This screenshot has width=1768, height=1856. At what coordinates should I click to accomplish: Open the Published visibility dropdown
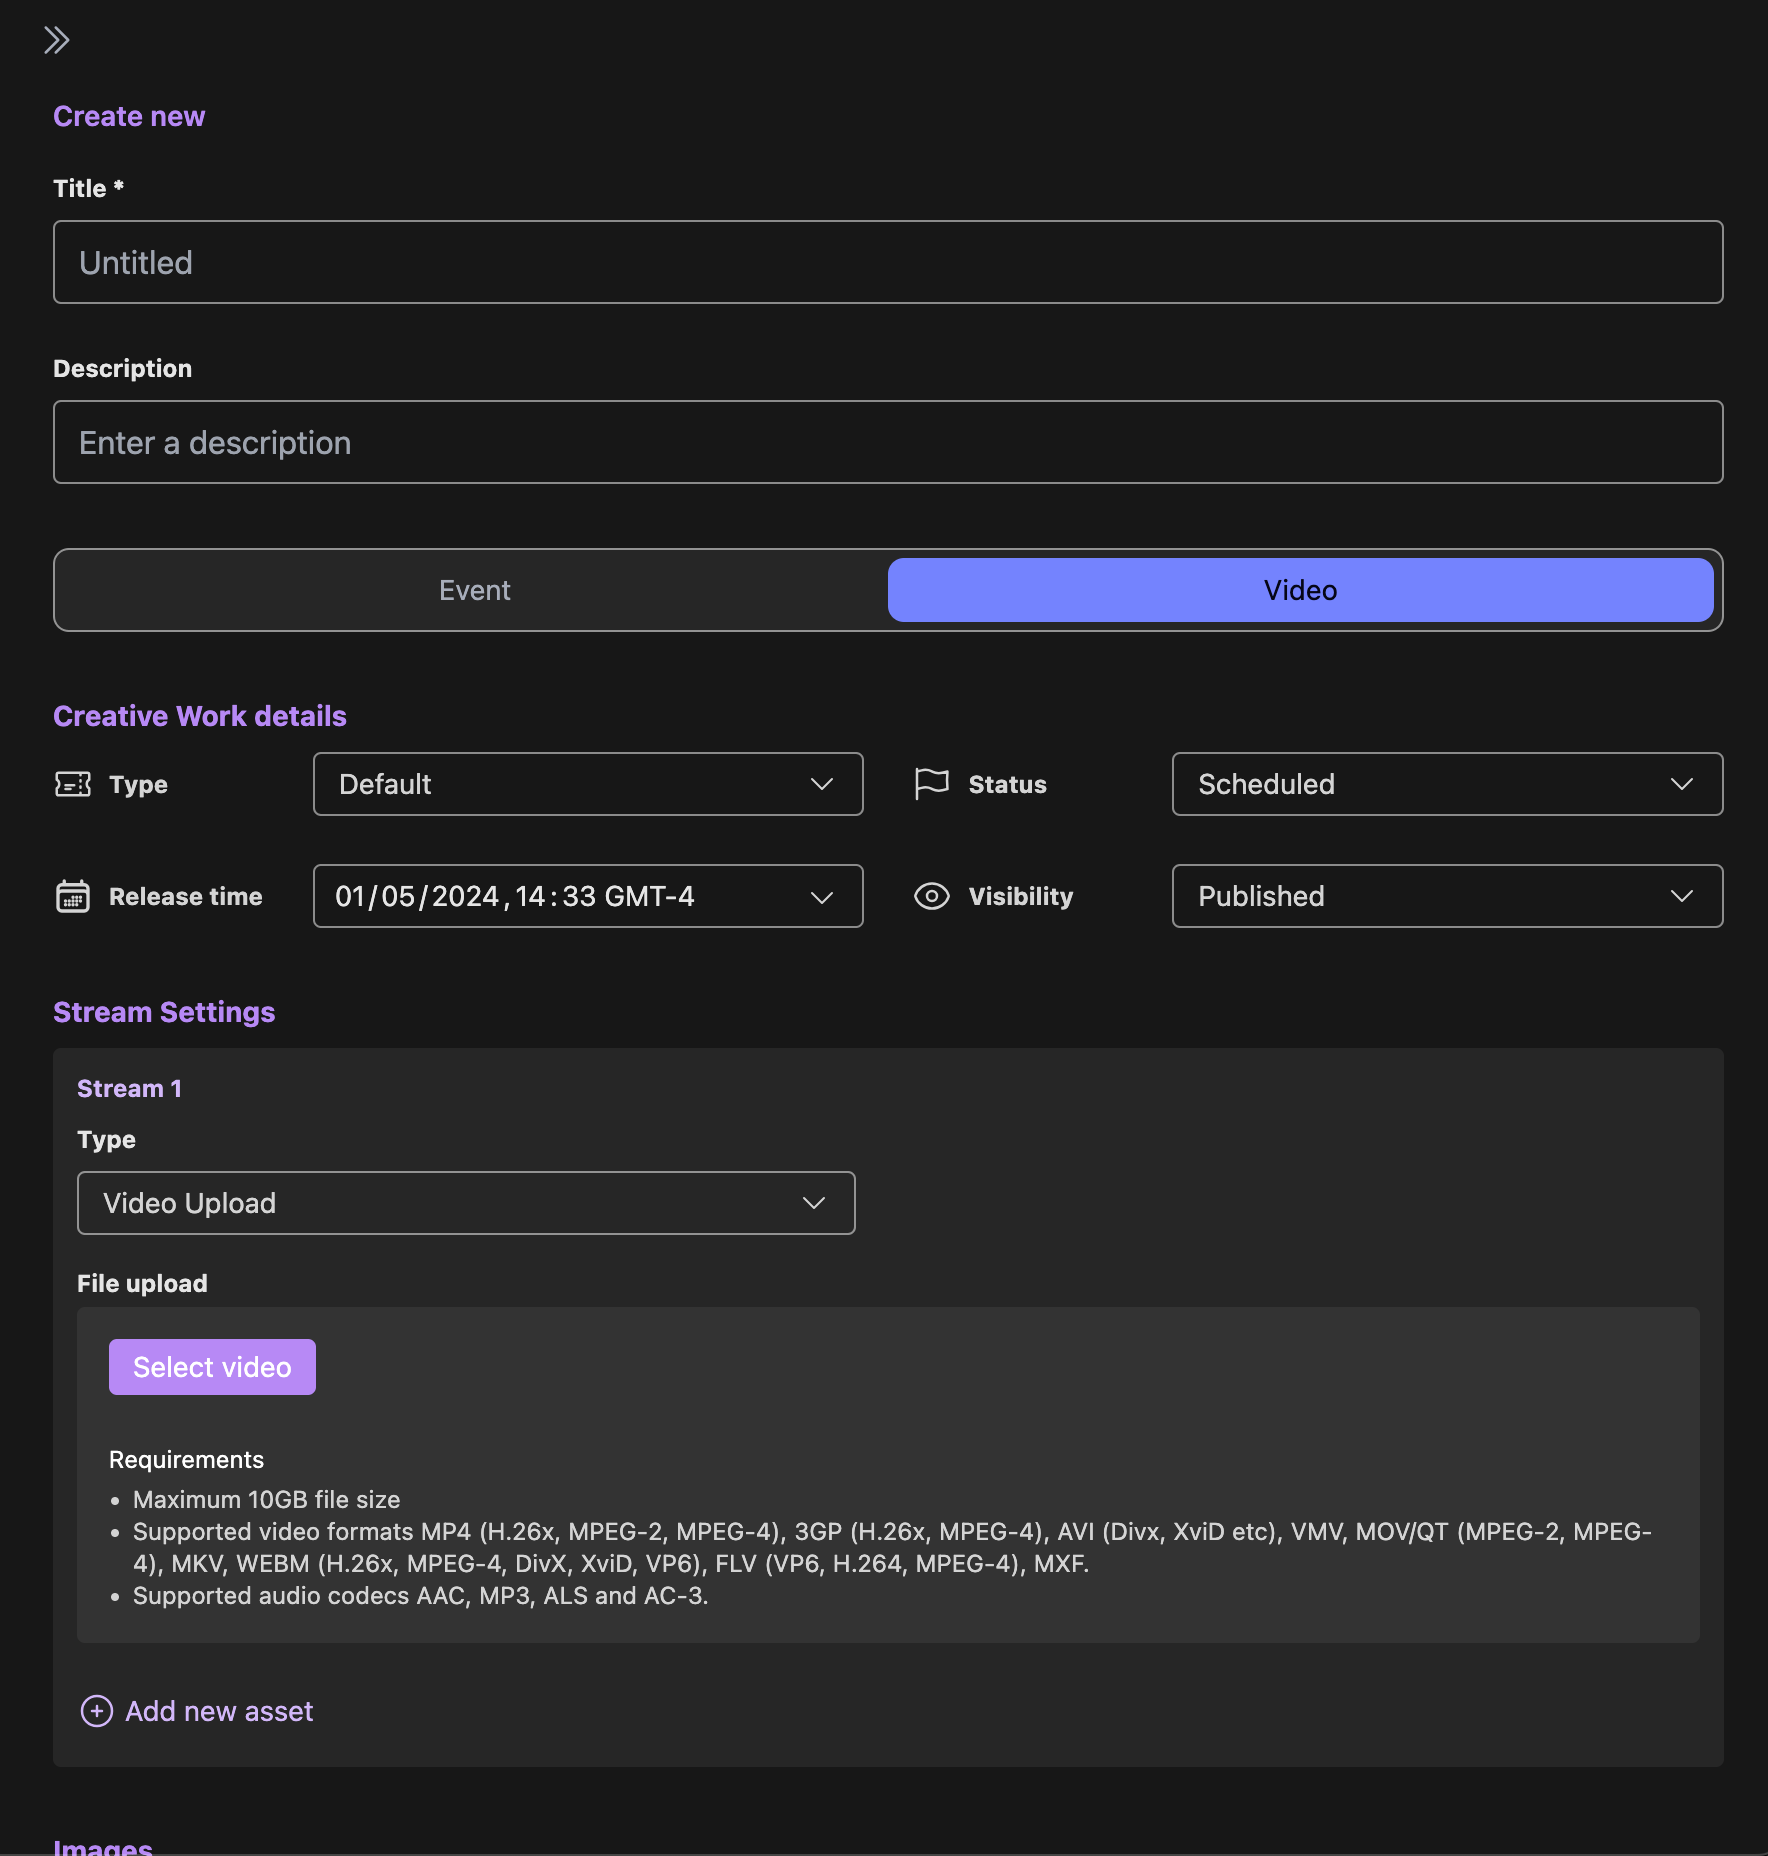coord(1447,896)
